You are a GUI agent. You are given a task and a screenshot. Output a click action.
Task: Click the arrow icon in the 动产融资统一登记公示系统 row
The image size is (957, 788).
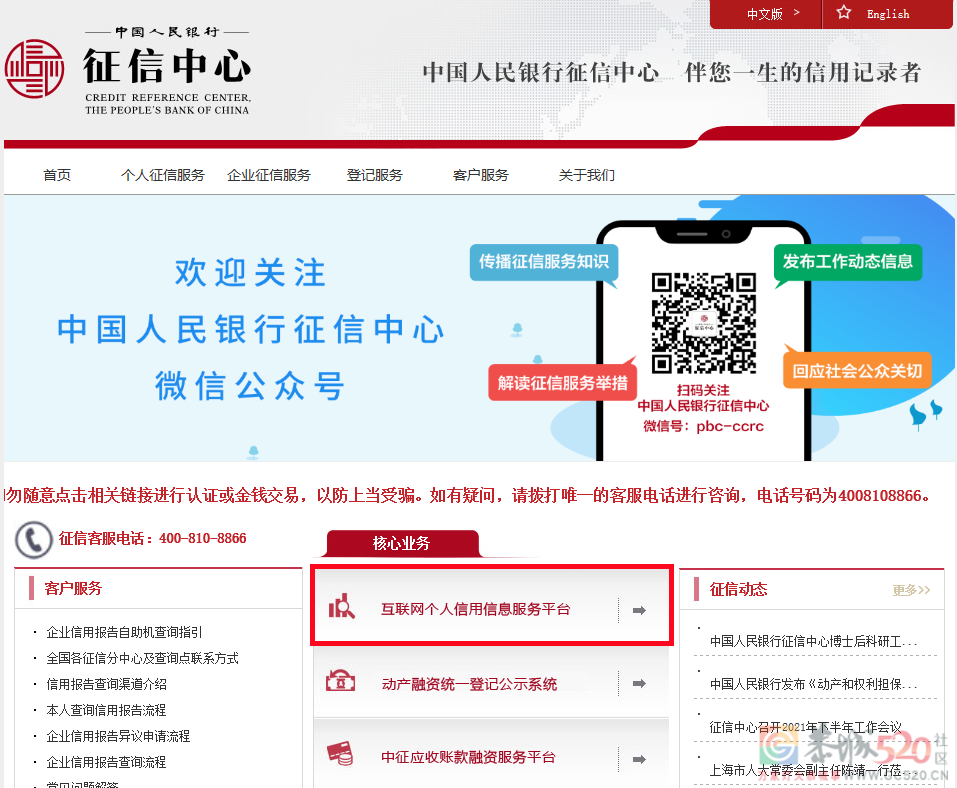[639, 683]
